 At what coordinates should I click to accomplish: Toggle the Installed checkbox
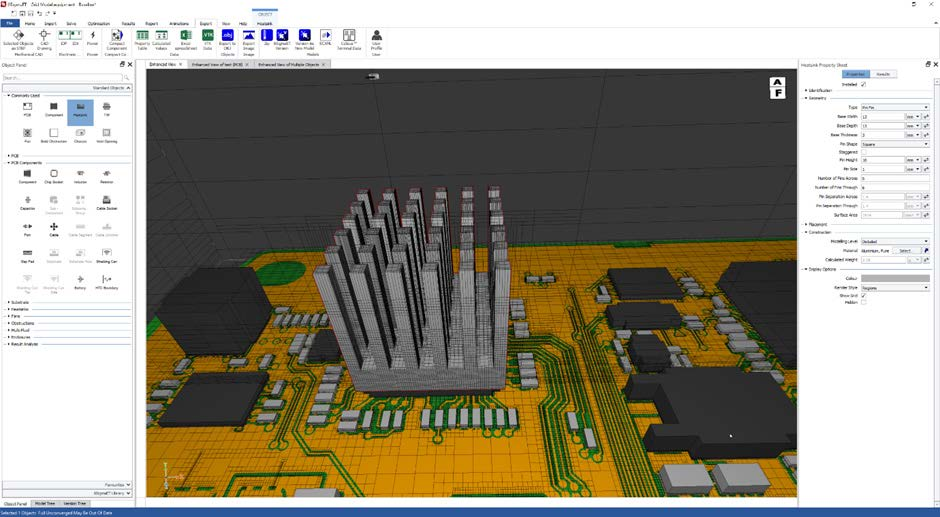864,84
